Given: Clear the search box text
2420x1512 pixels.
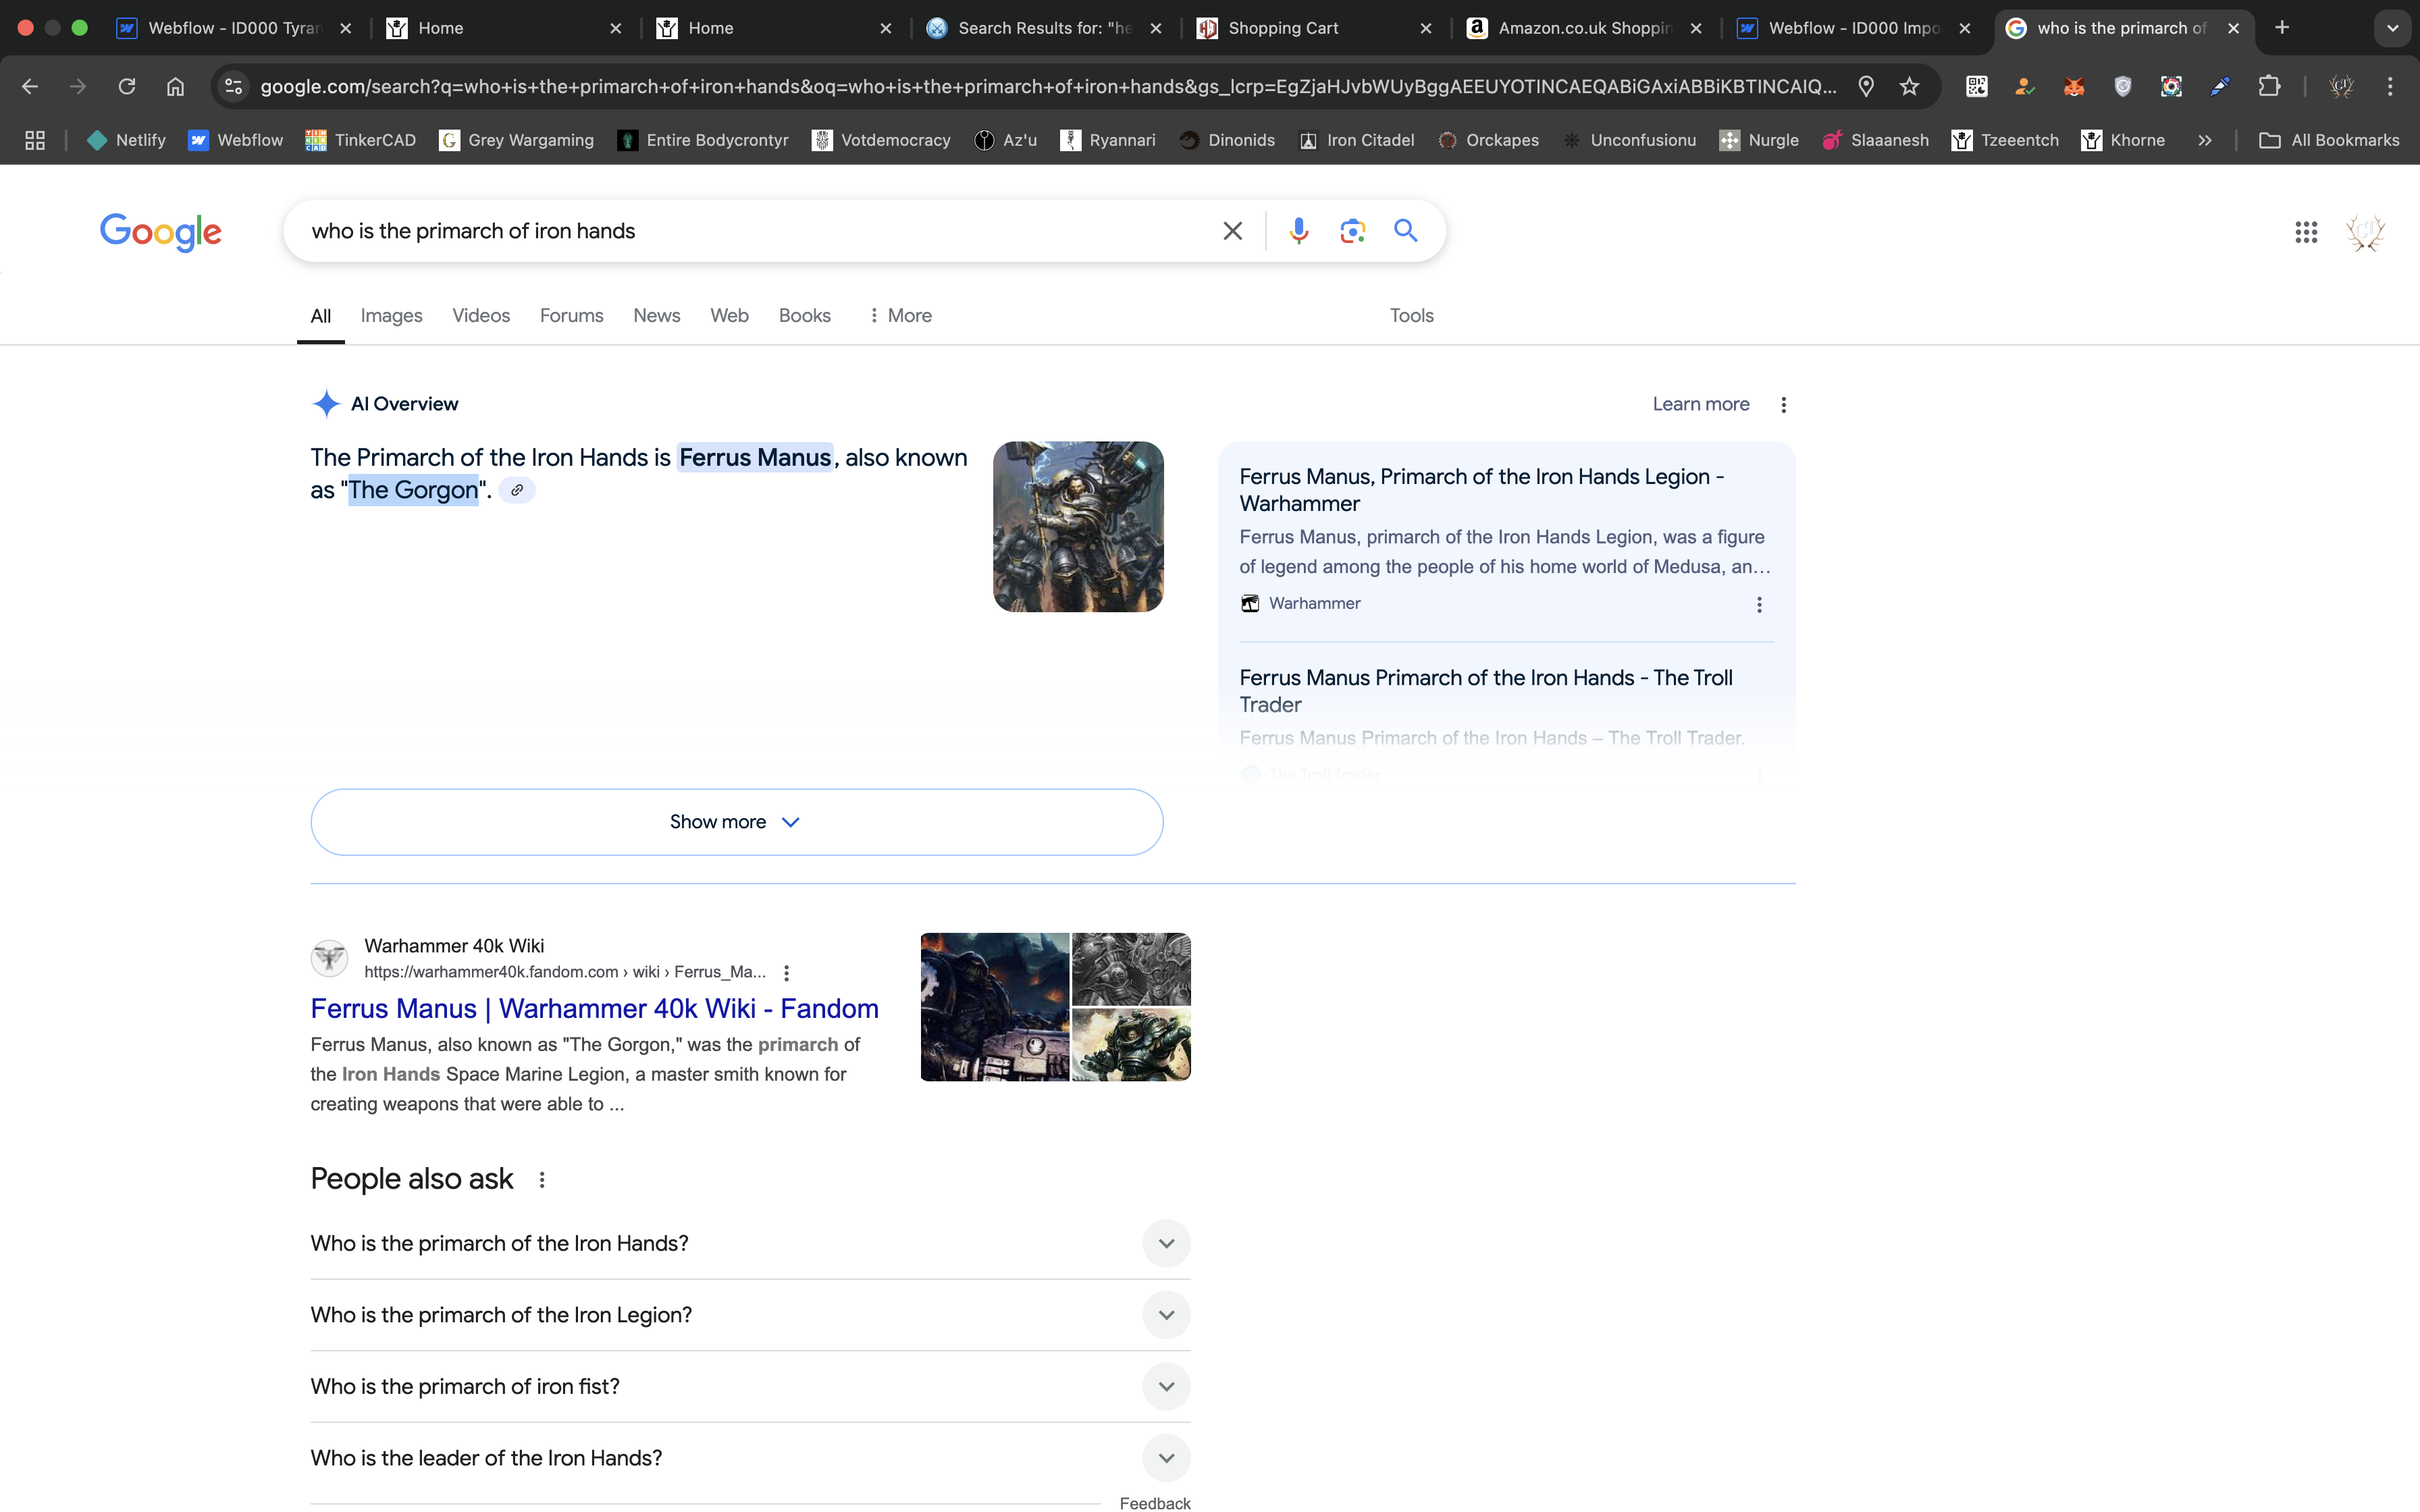Looking at the screenshot, I should click(x=1232, y=231).
